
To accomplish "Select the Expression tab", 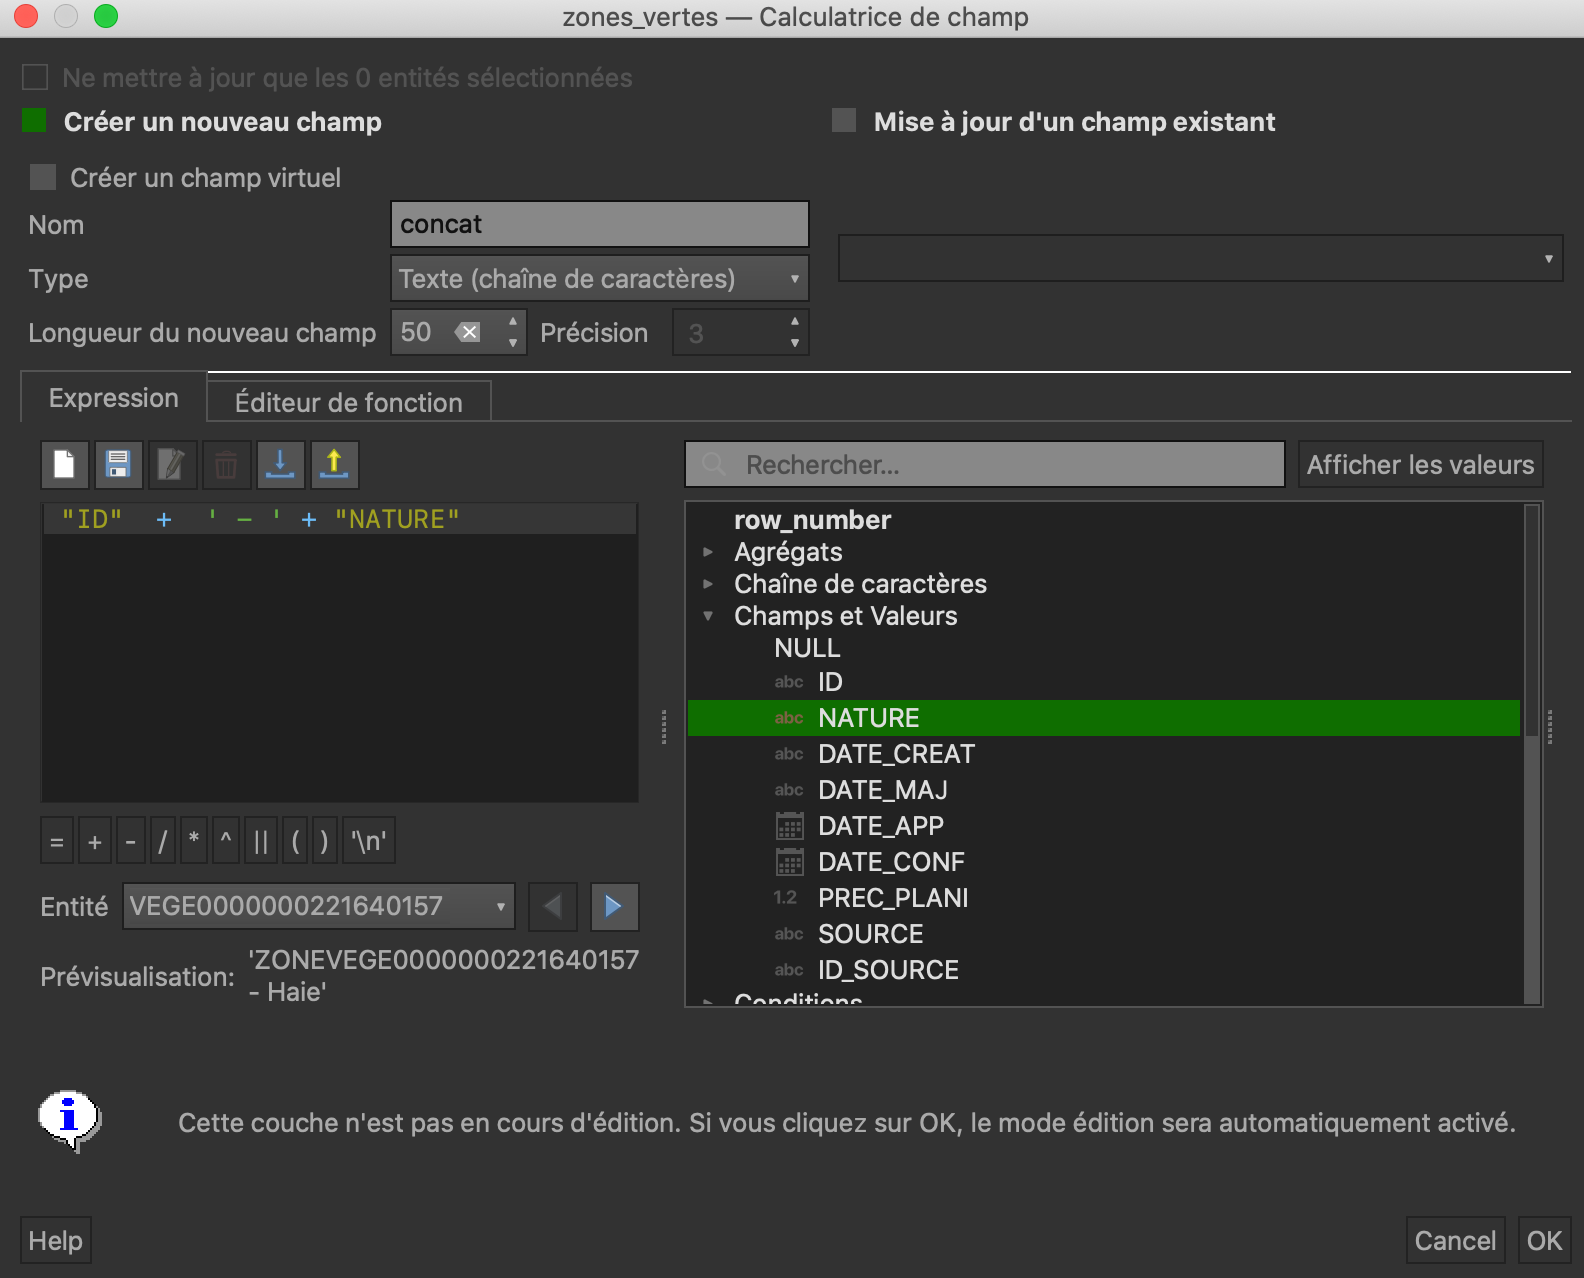I will [113, 398].
